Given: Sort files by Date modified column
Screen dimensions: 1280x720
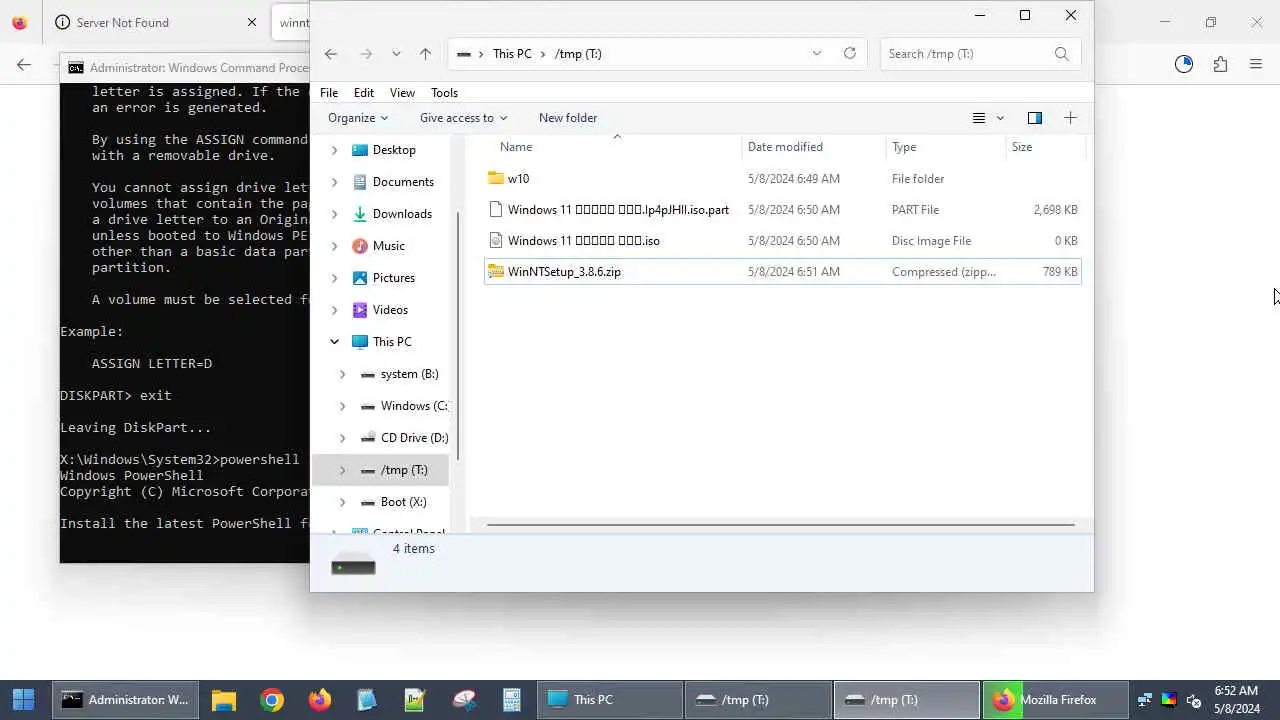Looking at the screenshot, I should click(x=785, y=147).
